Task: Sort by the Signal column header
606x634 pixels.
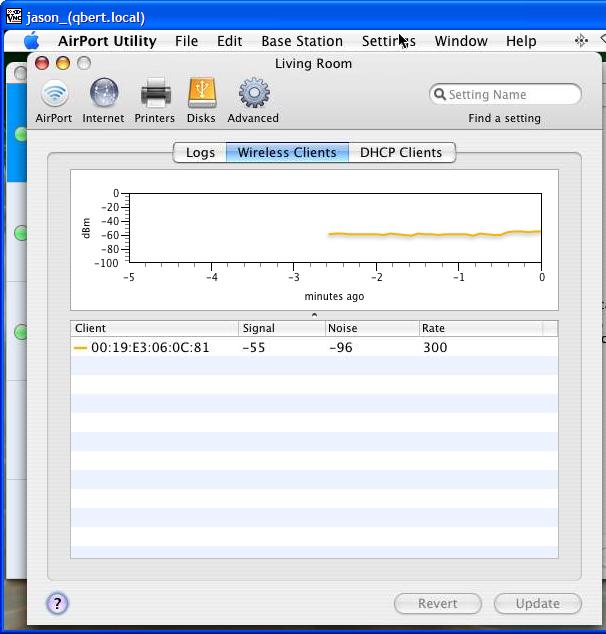Action: (282, 328)
